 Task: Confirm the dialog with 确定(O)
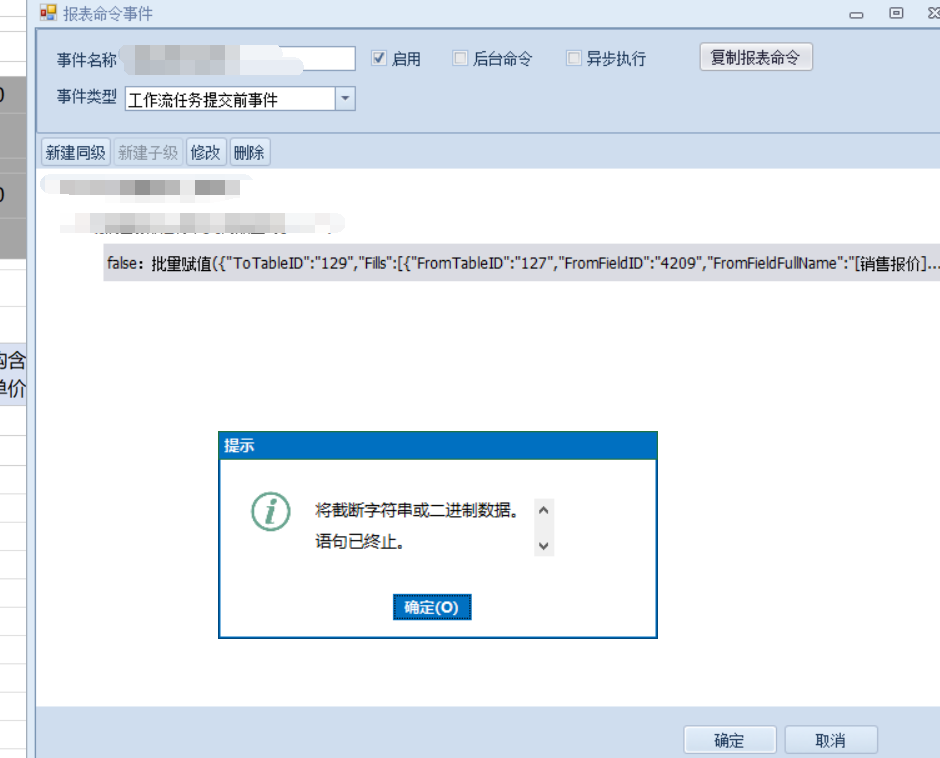click(x=431, y=607)
